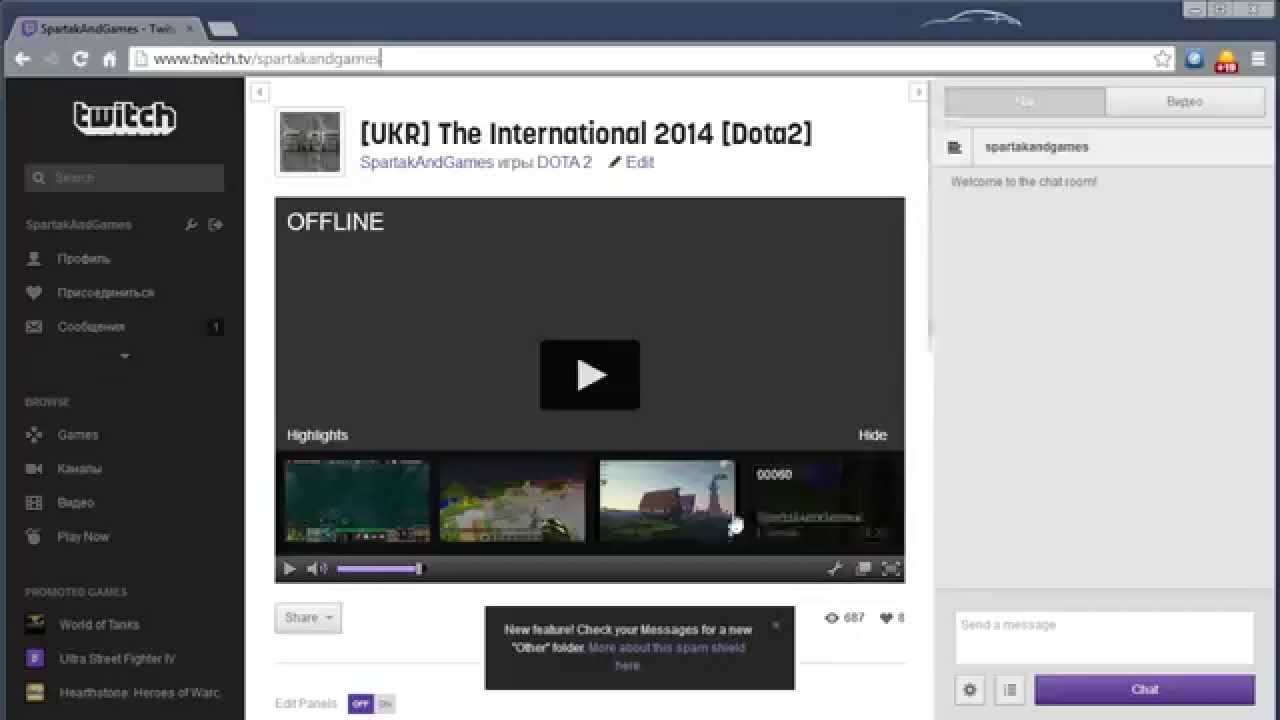
Task: Toggle the Edit Panels OFF/ON switch
Action: point(372,704)
